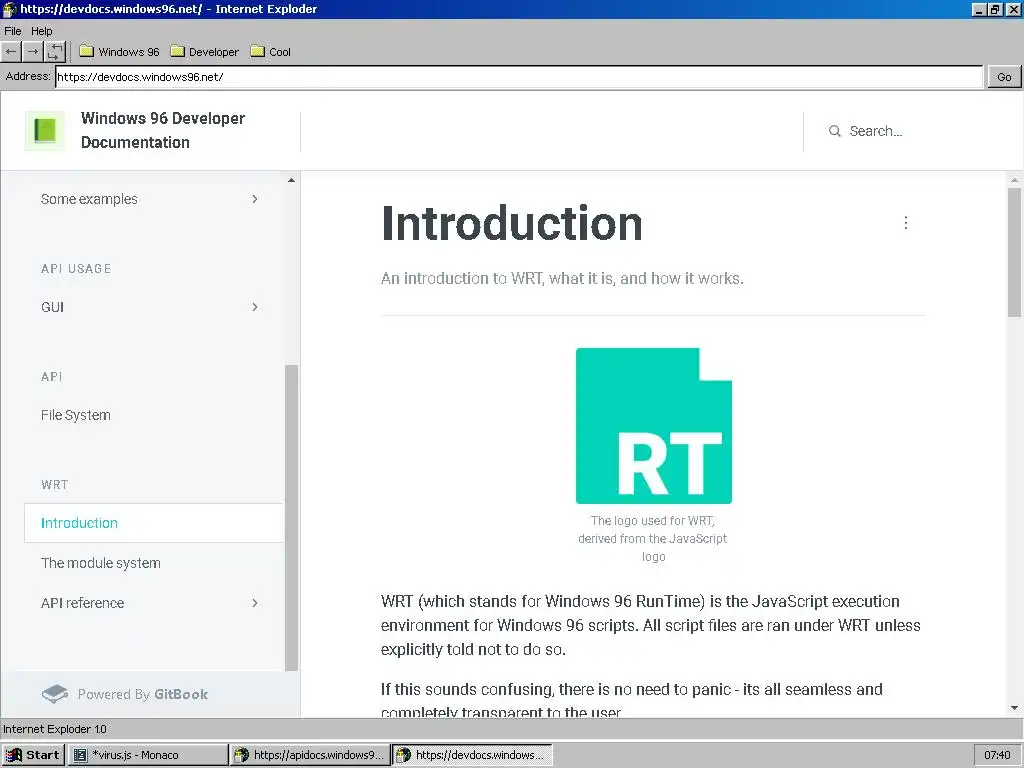Viewport: 1024px width, 768px height.
Task: Switch to virus.js Monaco taskbar window
Action: click(148, 755)
